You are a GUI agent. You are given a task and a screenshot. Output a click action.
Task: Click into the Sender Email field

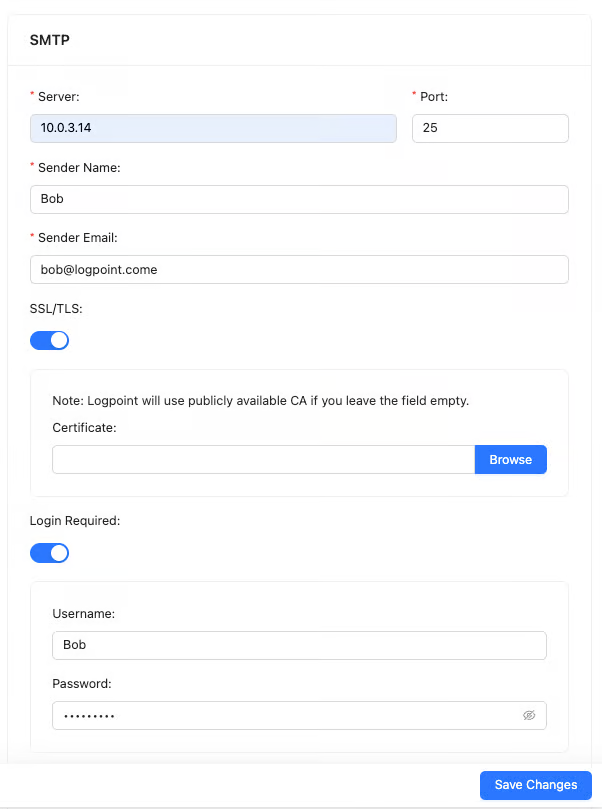(x=299, y=269)
